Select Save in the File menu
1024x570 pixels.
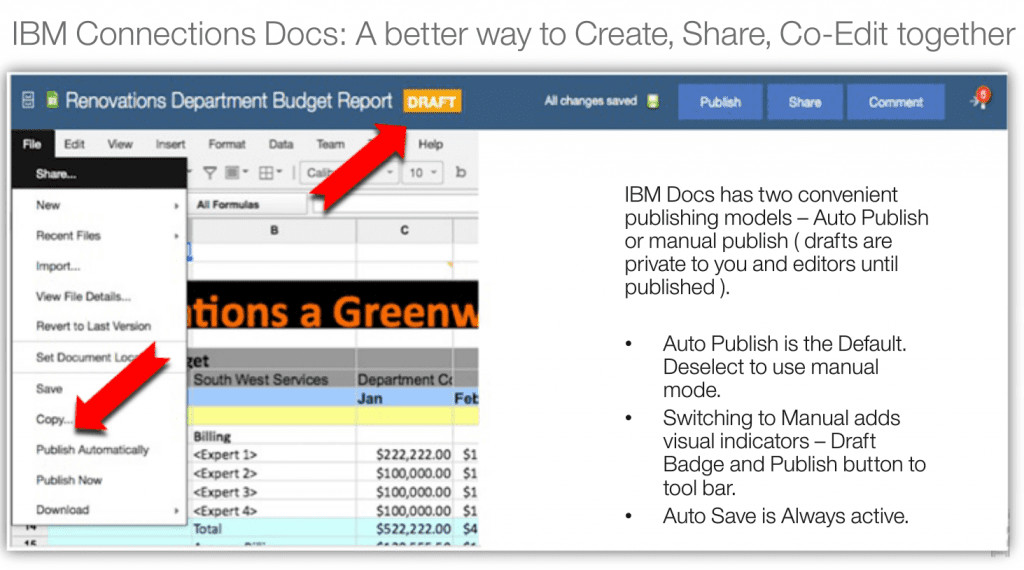[99, 388]
